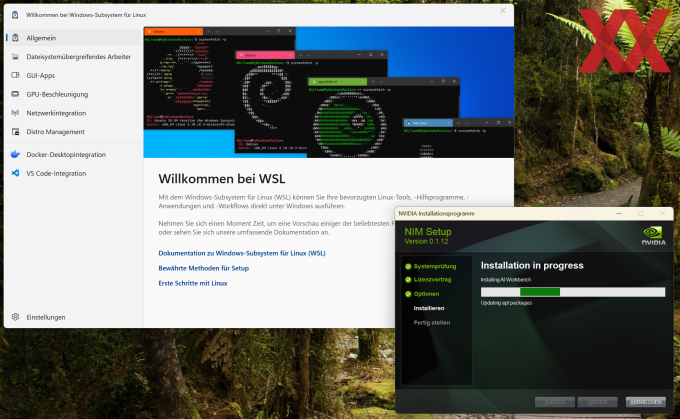This screenshot has height=419, width=680.
Task: Click the Netzwerkintegration antenna icon
Action: click(x=15, y=113)
